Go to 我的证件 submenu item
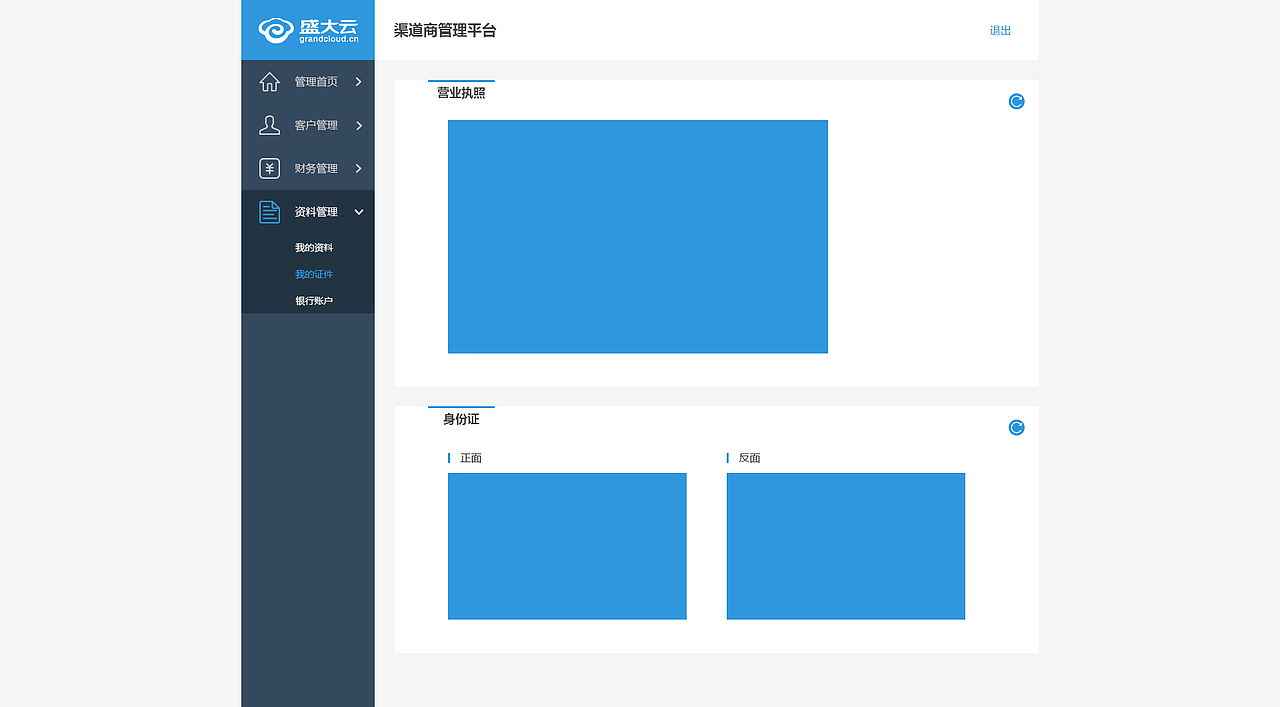Image resolution: width=1280 pixels, height=707 pixels. pyautogui.click(x=314, y=274)
